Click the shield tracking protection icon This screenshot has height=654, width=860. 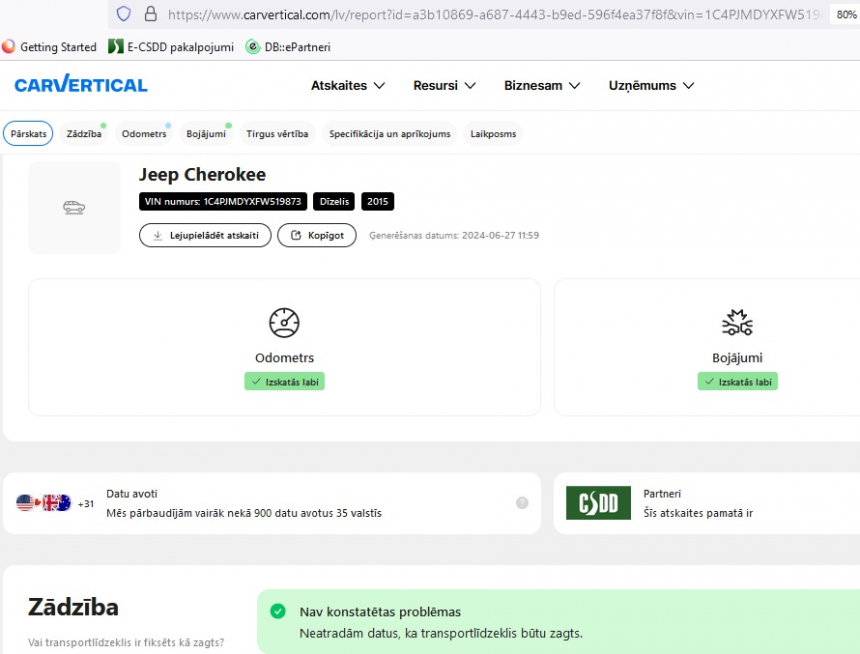124,14
